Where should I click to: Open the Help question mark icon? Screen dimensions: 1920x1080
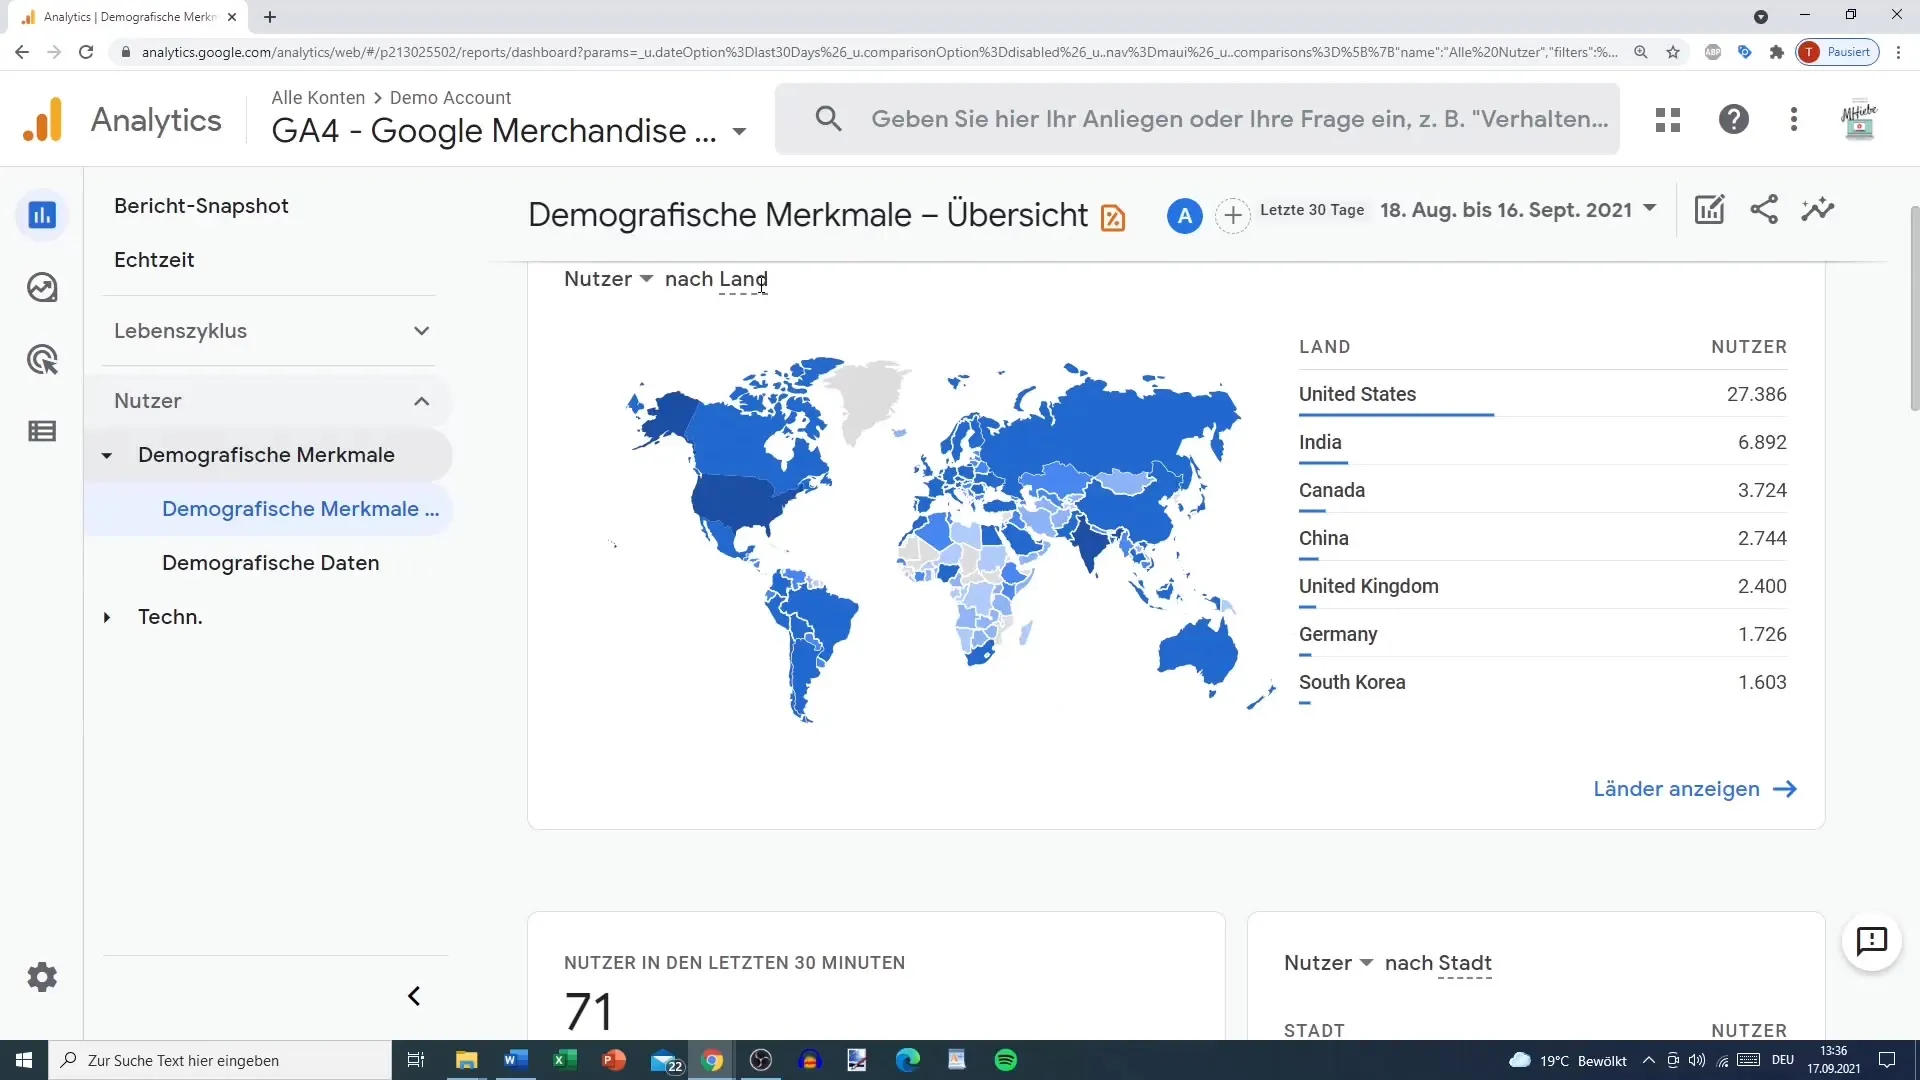[x=1734, y=120]
